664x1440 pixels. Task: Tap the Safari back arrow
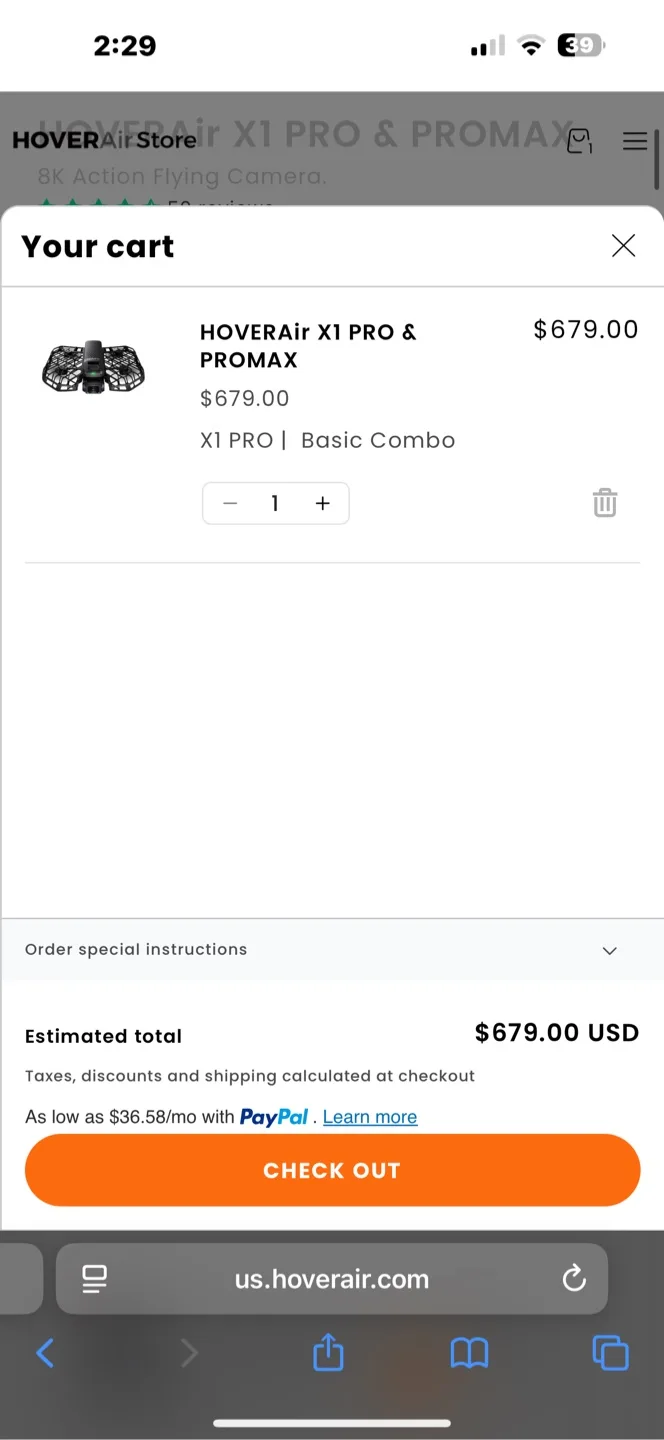pyautogui.click(x=45, y=1353)
